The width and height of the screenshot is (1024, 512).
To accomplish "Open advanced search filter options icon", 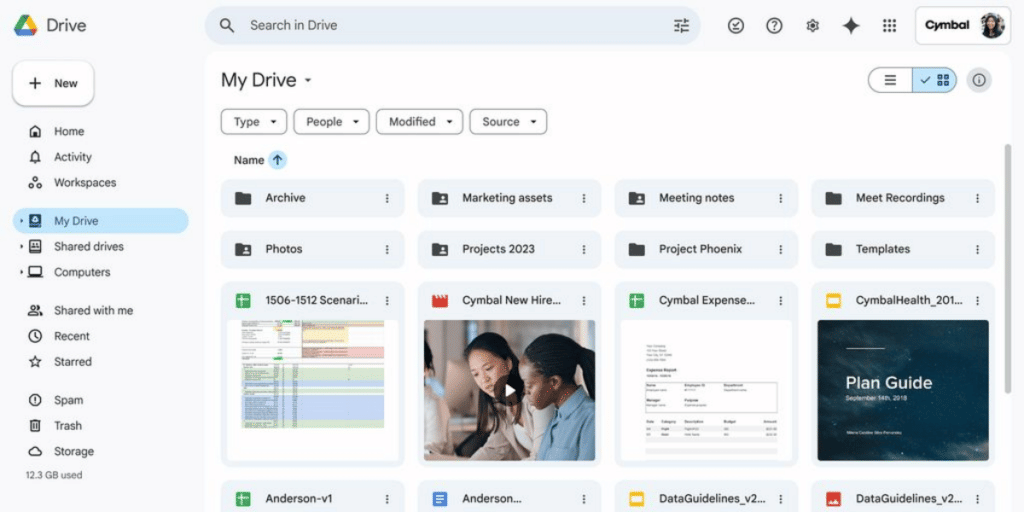I will 681,25.
